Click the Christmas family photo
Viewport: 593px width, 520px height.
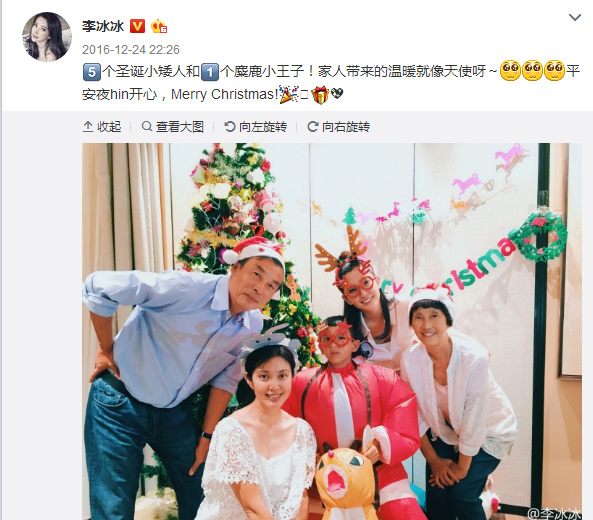pyautogui.click(x=332, y=331)
